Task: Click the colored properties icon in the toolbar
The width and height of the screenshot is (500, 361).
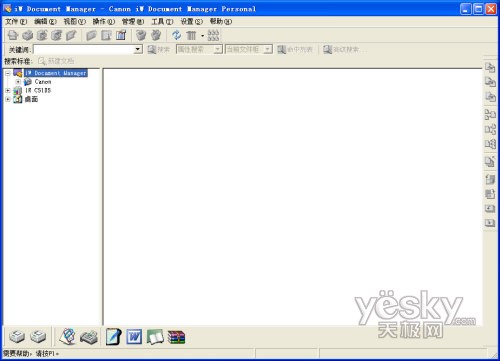Action: coord(121,35)
